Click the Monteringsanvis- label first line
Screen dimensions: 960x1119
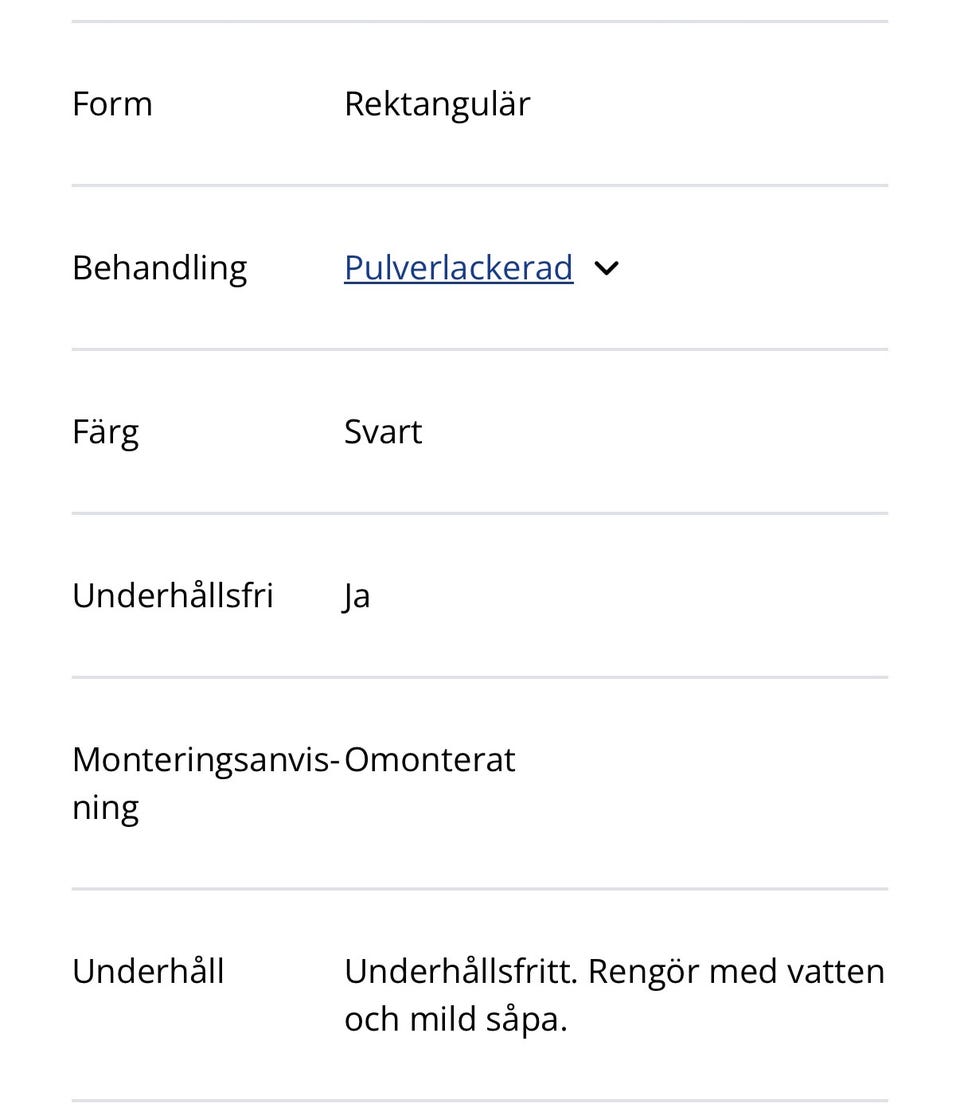(206, 760)
